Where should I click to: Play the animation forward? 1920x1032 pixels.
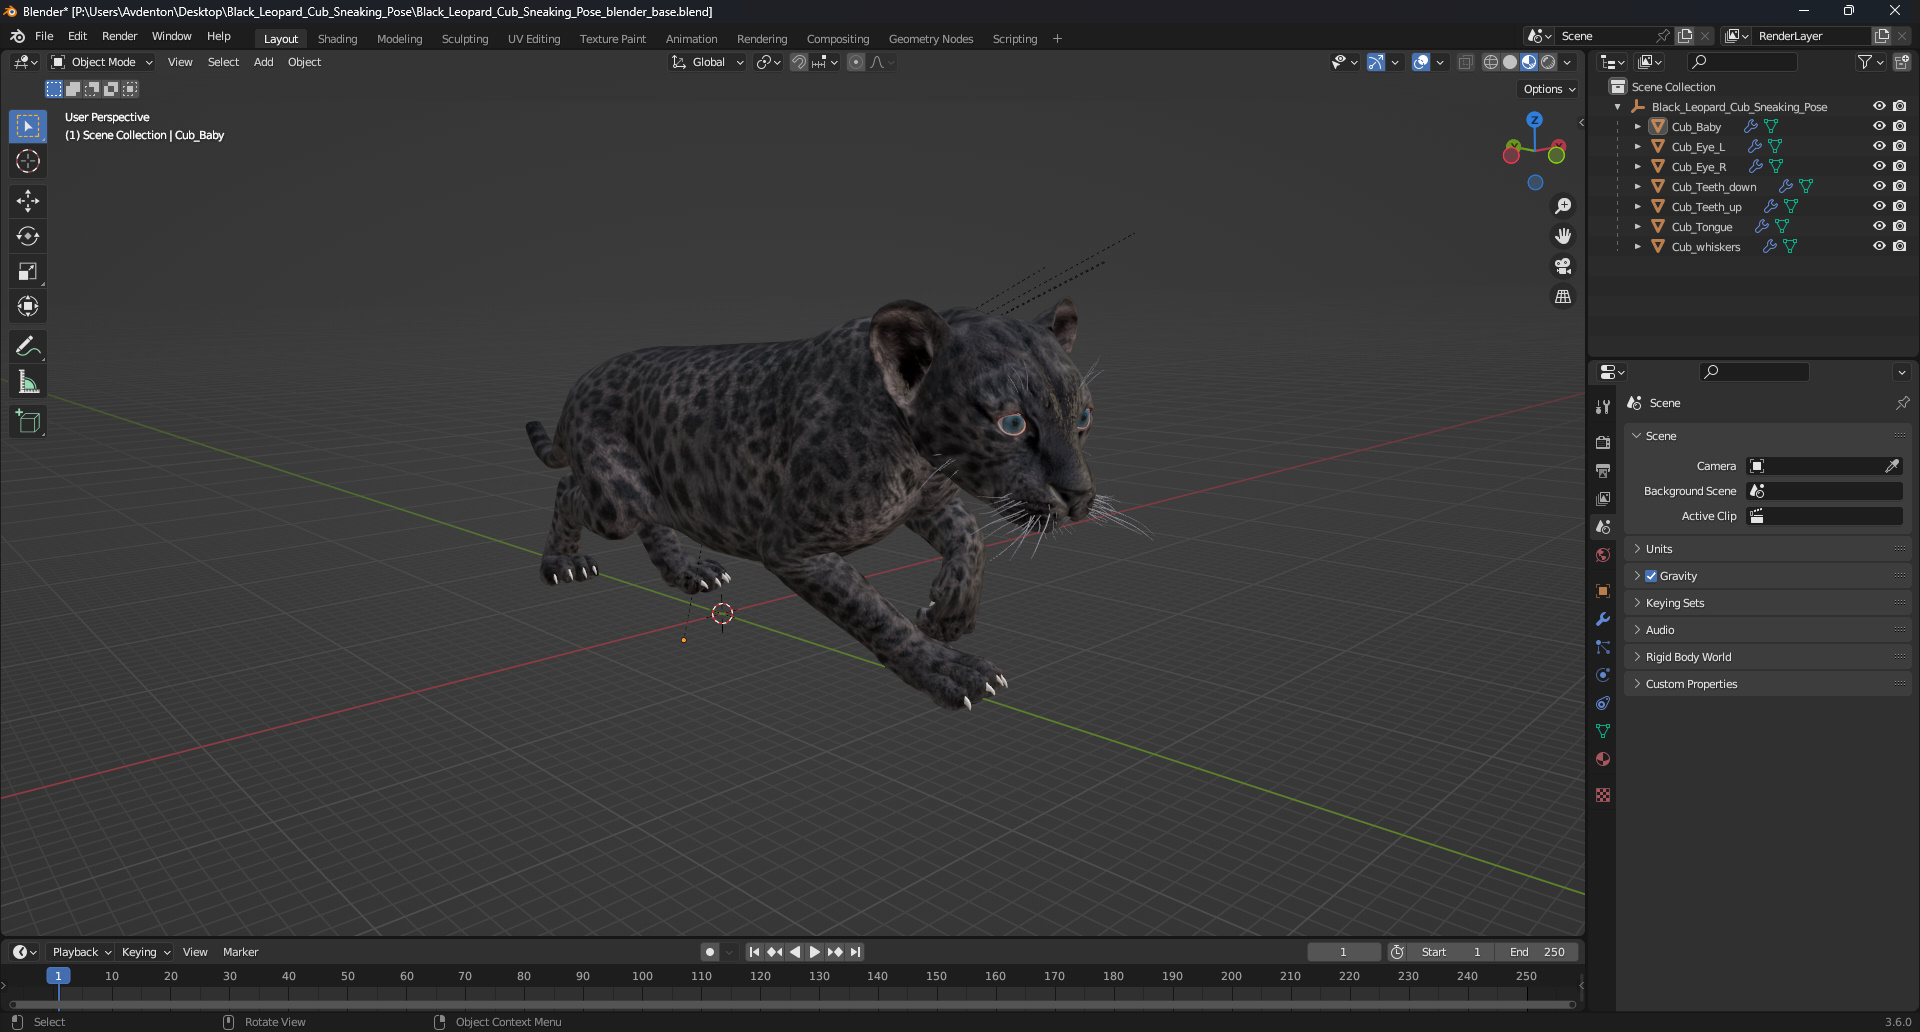point(814,952)
